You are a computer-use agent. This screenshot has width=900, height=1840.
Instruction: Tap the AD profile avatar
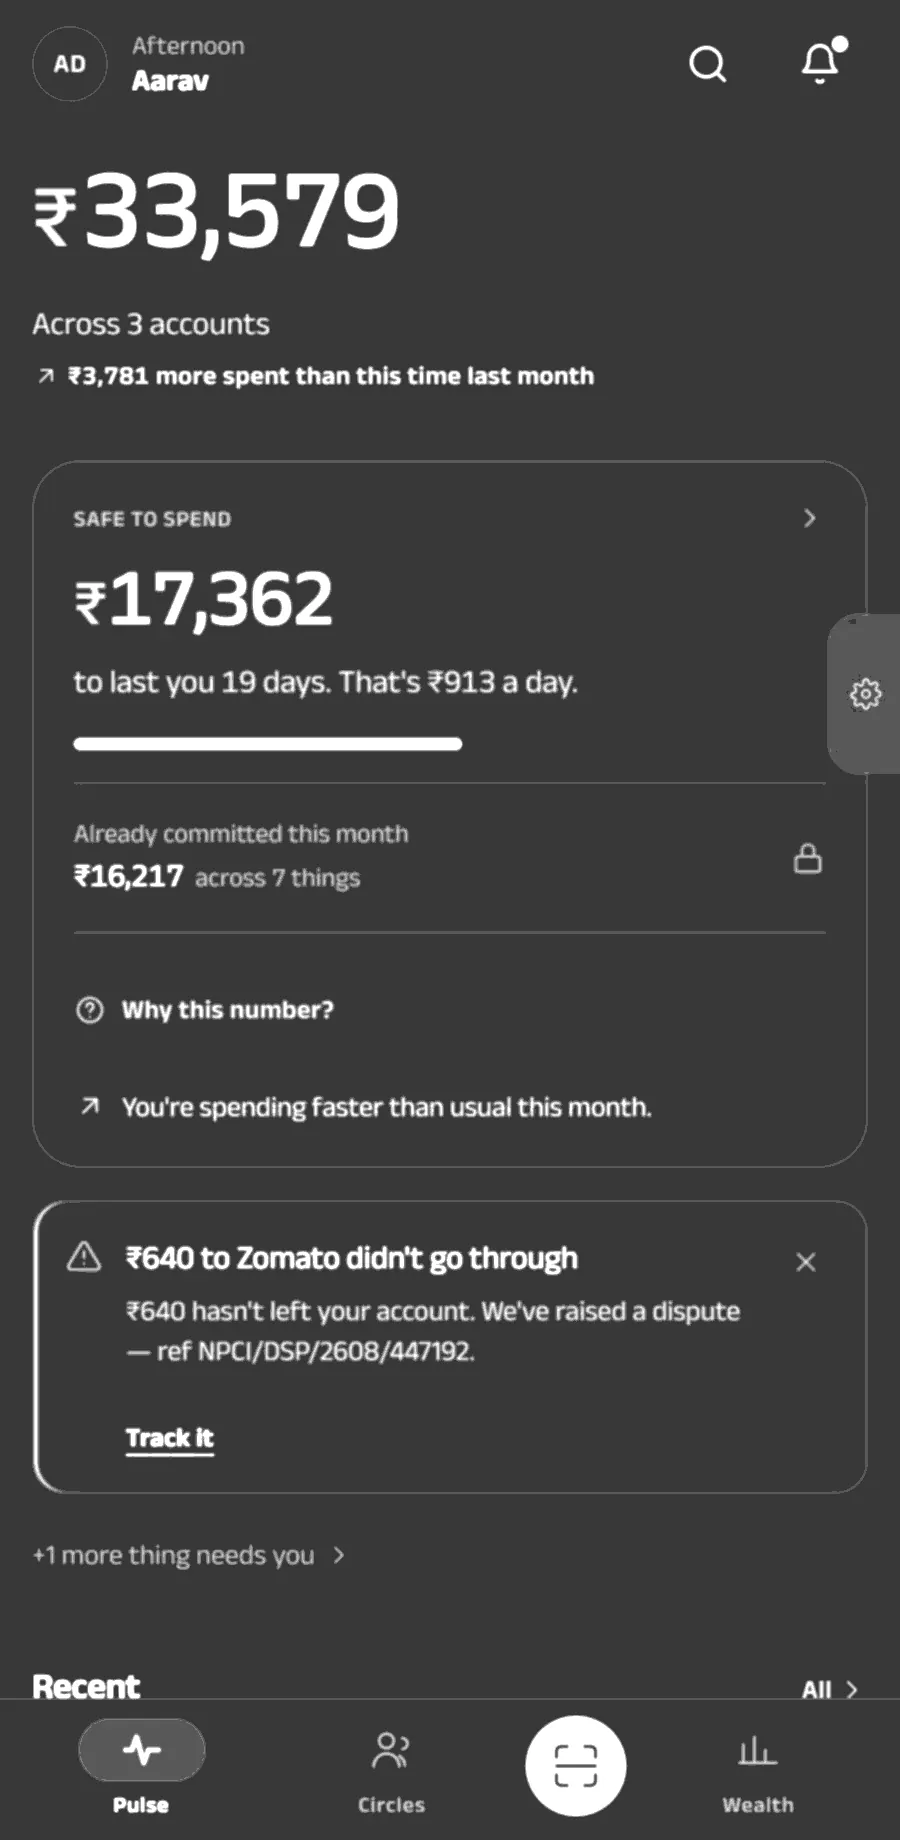click(69, 64)
